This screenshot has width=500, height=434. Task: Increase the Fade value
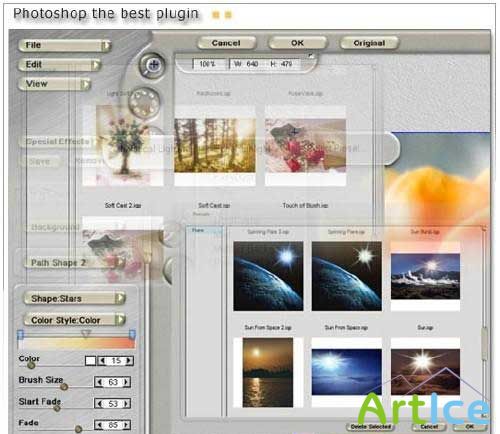click(126, 425)
